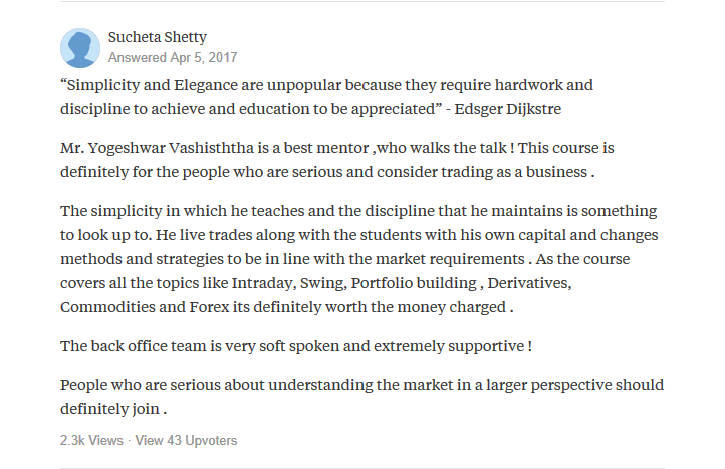The image size is (725, 469).
Task: Click the paragraph starting 'People who are serious'
Action: pyautogui.click(x=362, y=397)
